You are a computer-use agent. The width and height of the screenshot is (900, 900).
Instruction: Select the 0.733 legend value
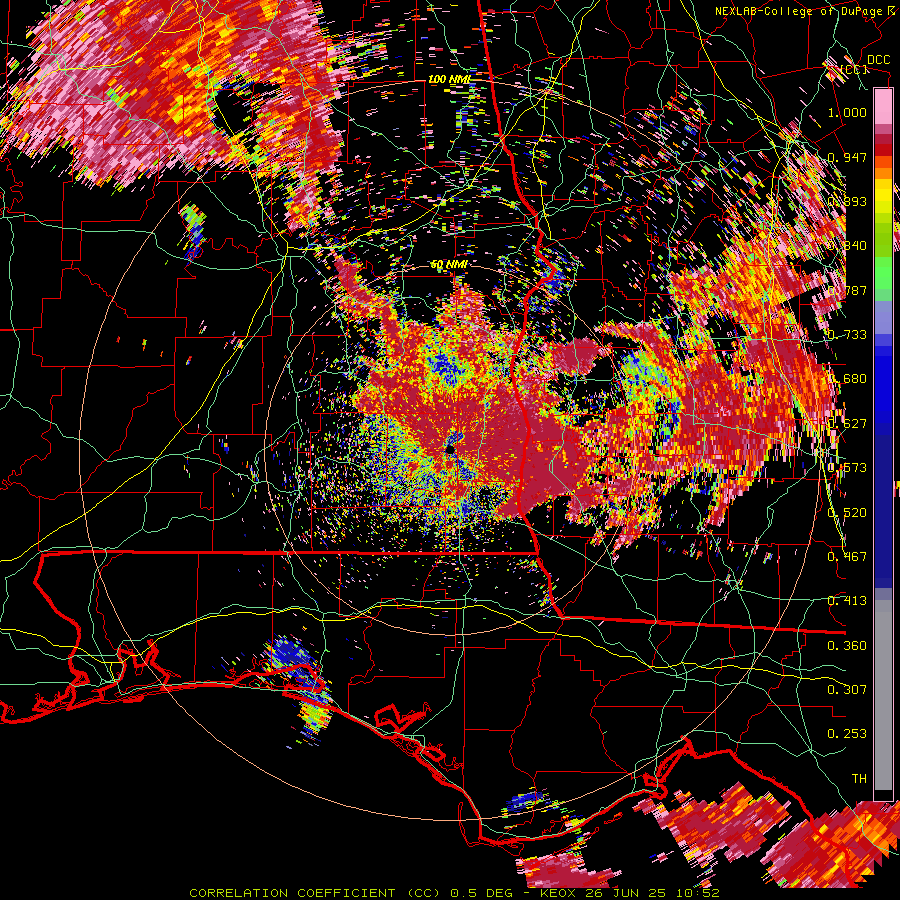click(x=847, y=334)
